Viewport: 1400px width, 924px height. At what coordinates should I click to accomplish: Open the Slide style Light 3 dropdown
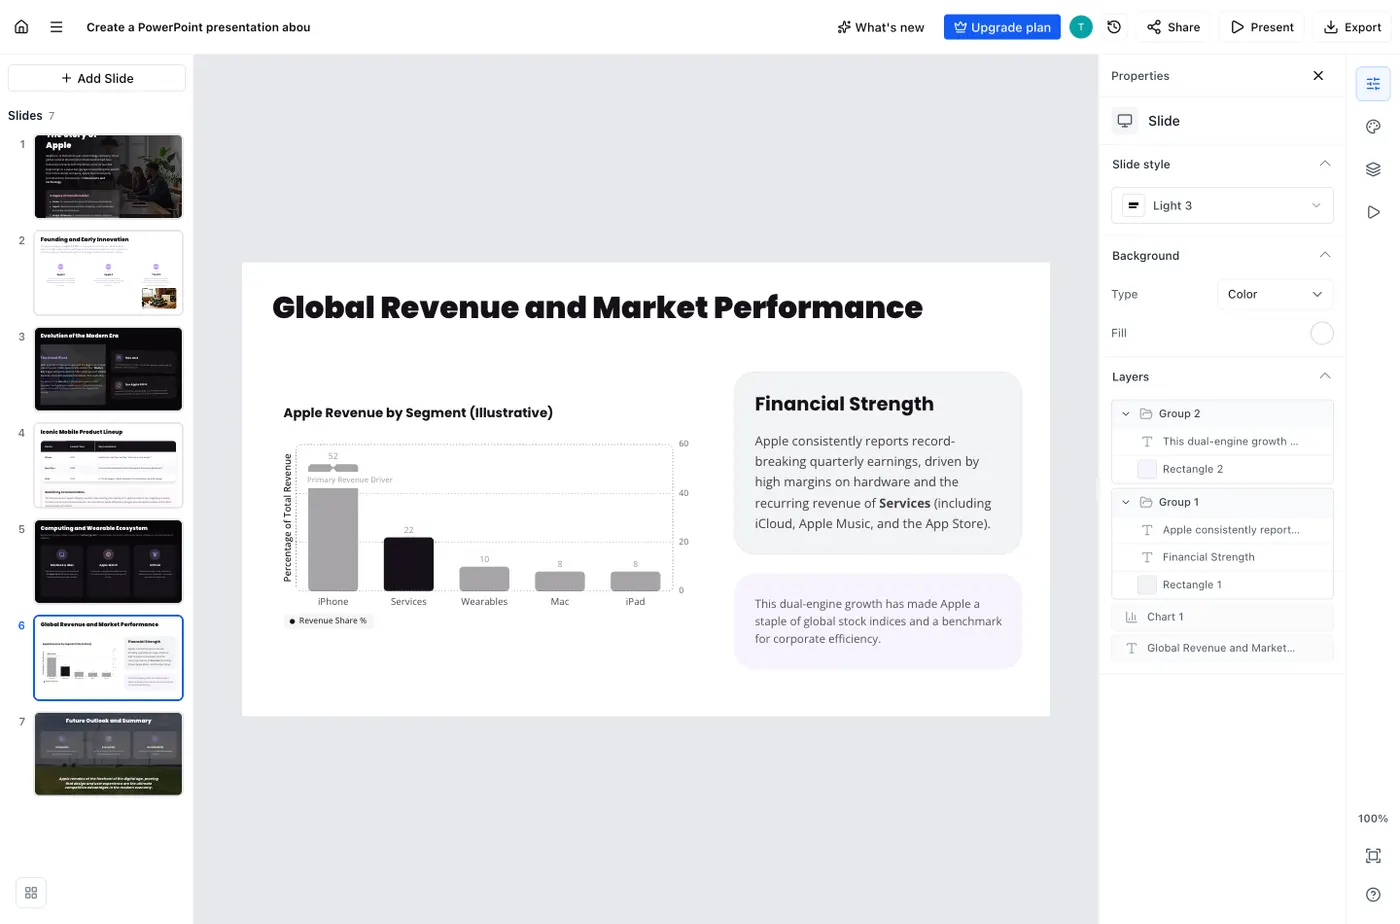click(1222, 206)
